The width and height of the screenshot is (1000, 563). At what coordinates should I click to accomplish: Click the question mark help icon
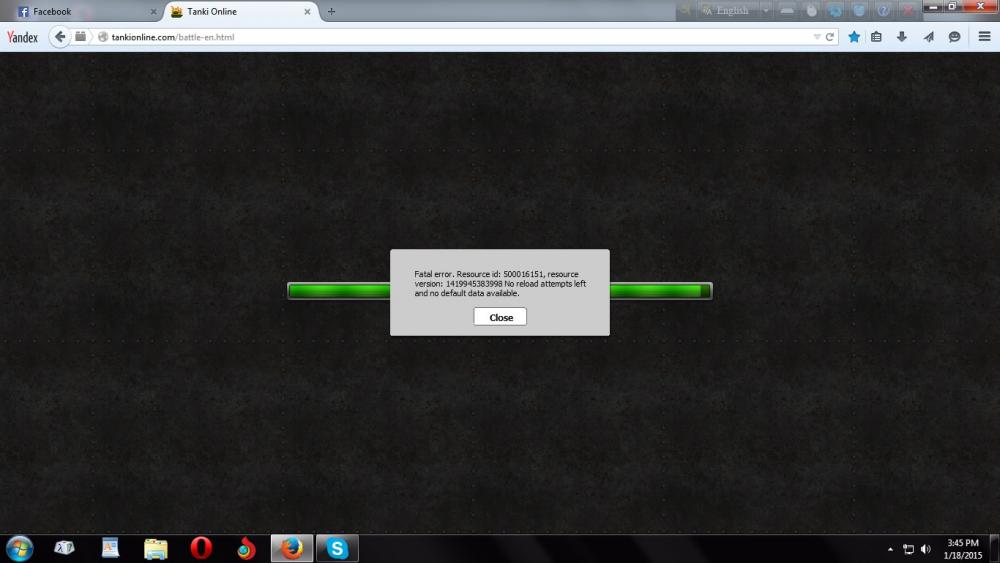[883, 10]
